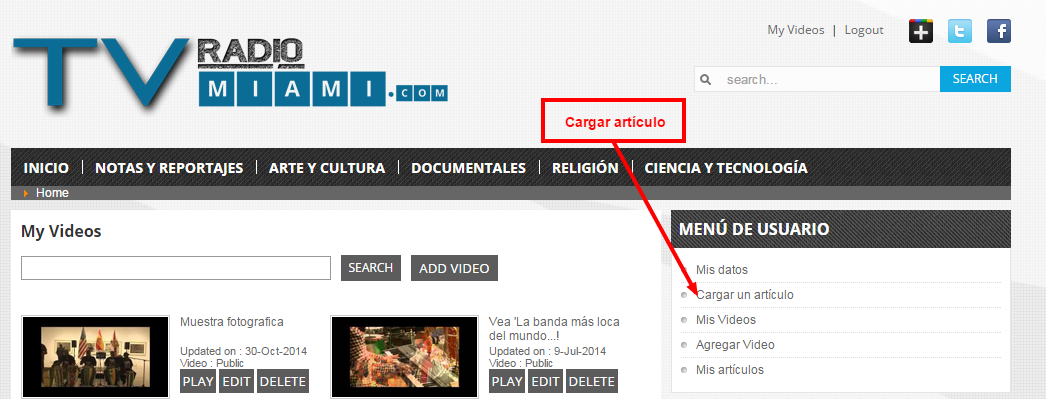The image size is (1046, 399).
Task: Click the ADD VIDEO button
Action: (x=454, y=268)
